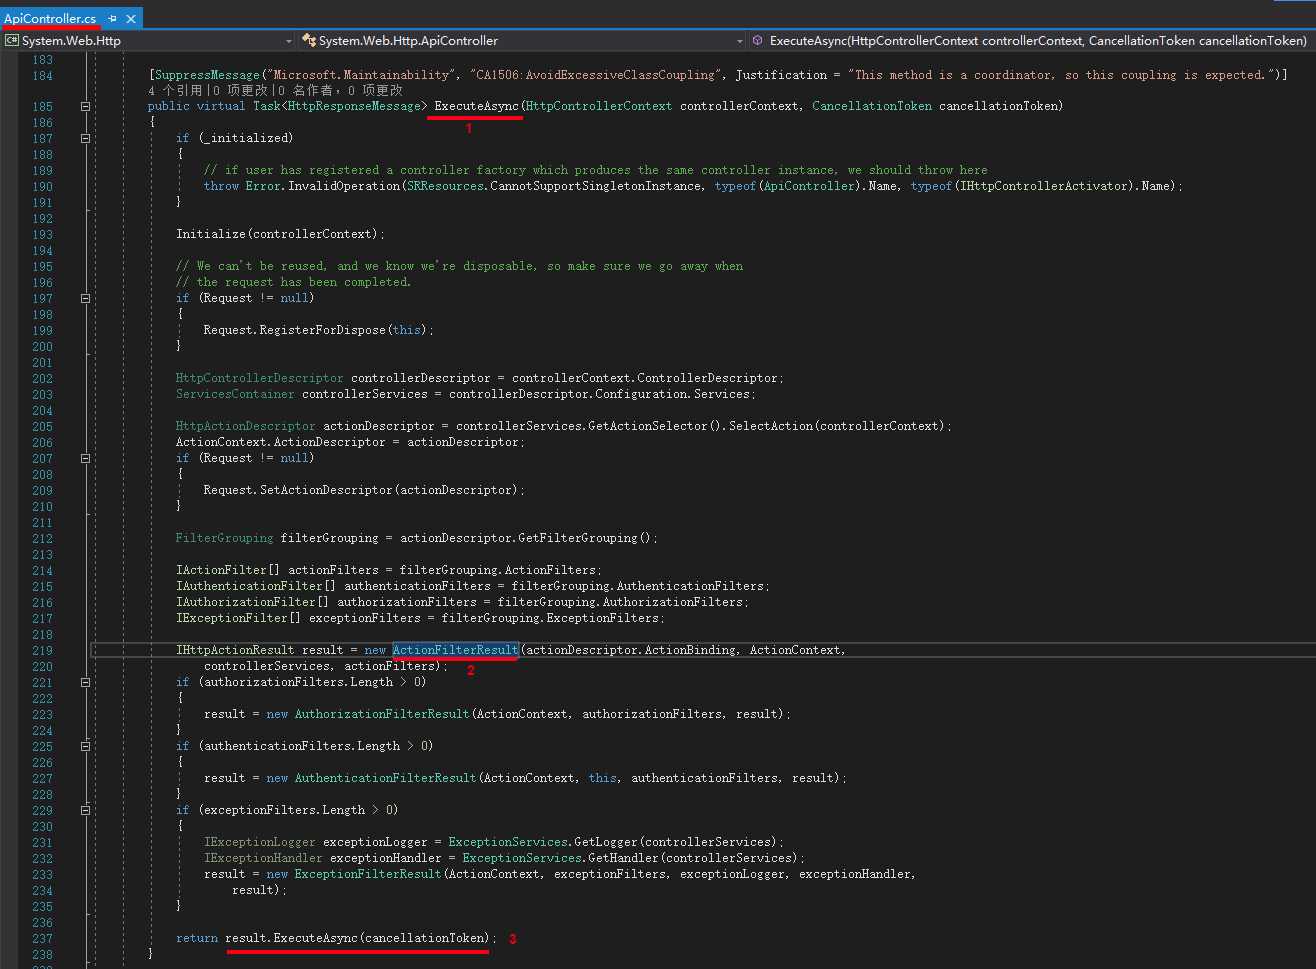
Task: Click SRResources.CannotSupportSingletonInstance on line 190
Action: 554,186
